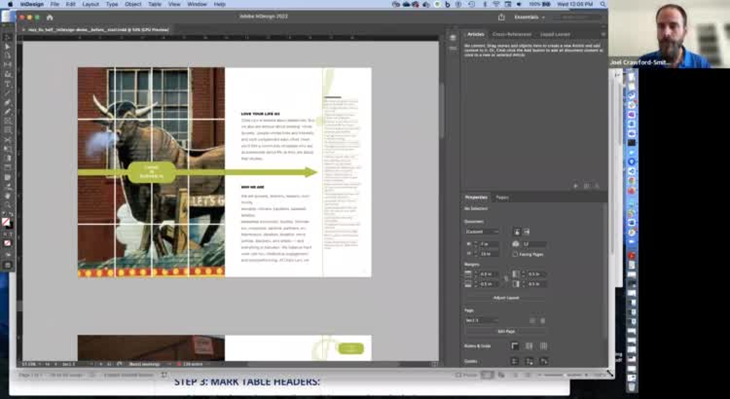
Task: Select the Free Transform tool
Action: [x=7, y=149]
